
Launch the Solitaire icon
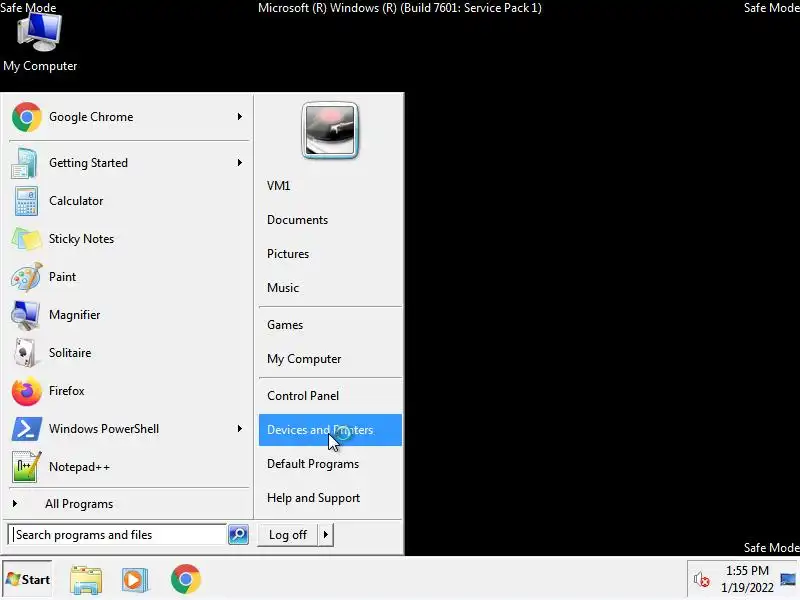tap(25, 353)
